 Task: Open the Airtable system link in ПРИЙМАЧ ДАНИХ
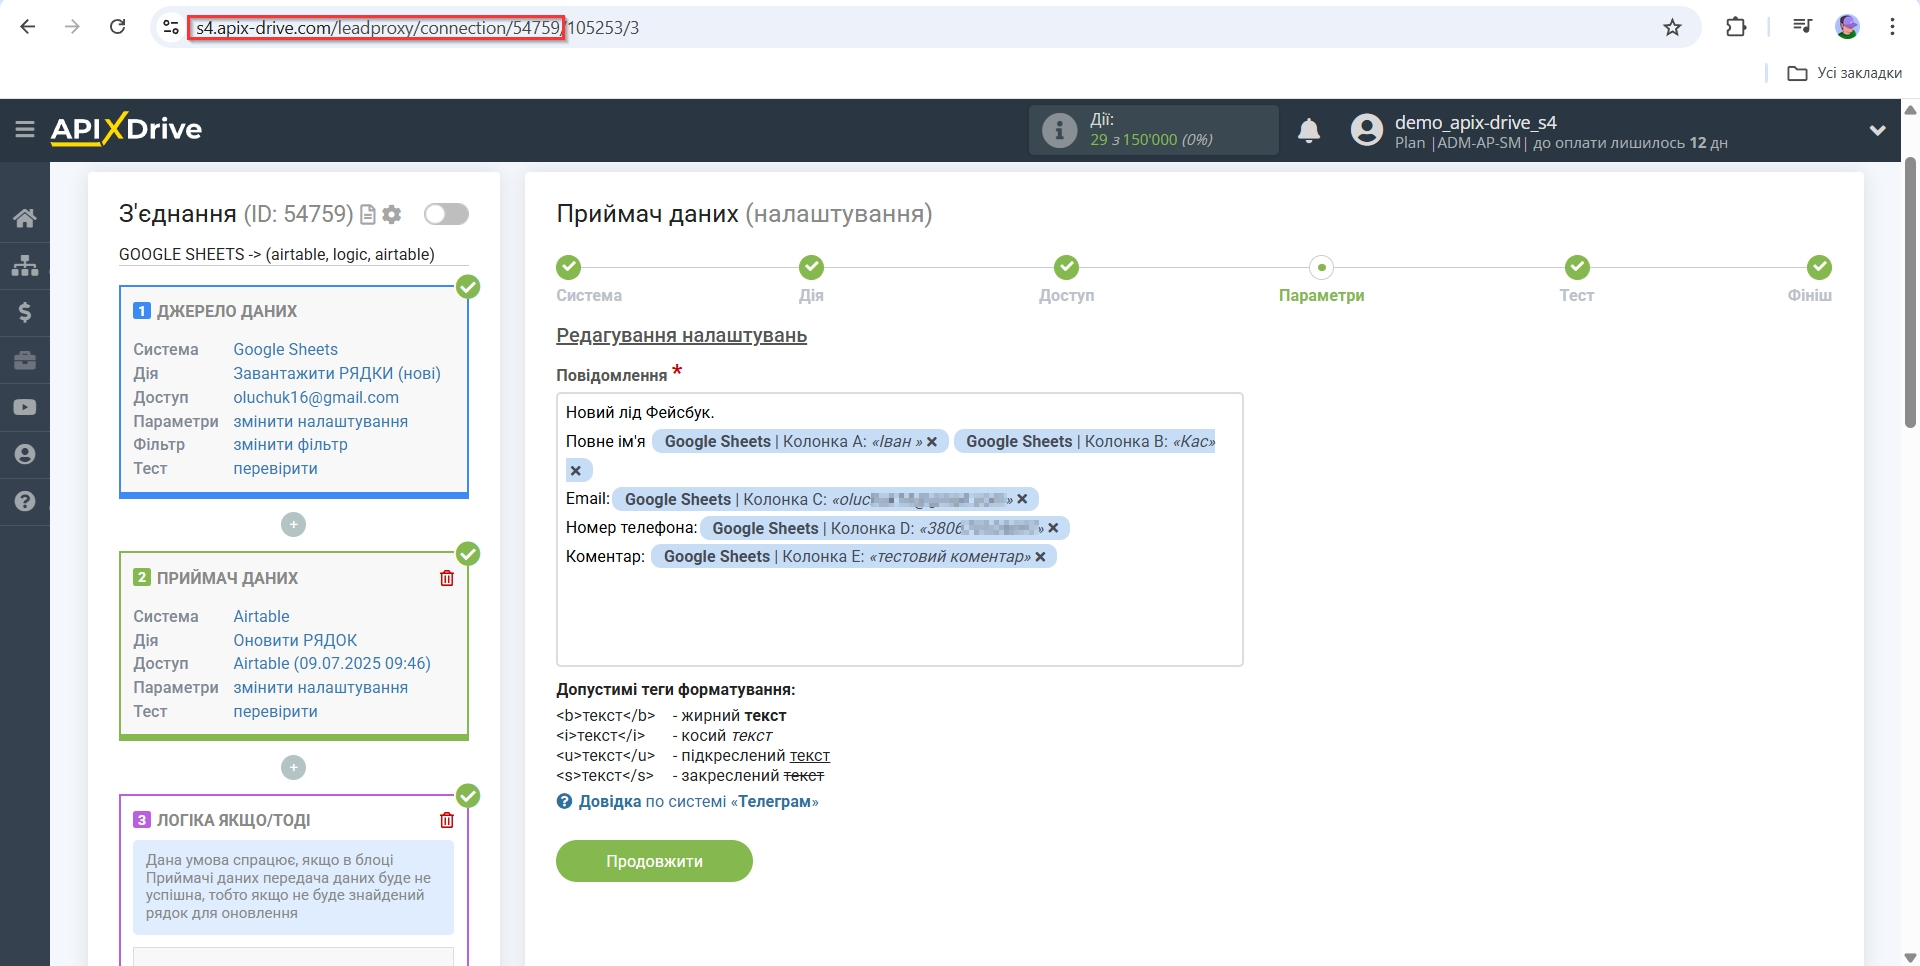click(x=261, y=616)
